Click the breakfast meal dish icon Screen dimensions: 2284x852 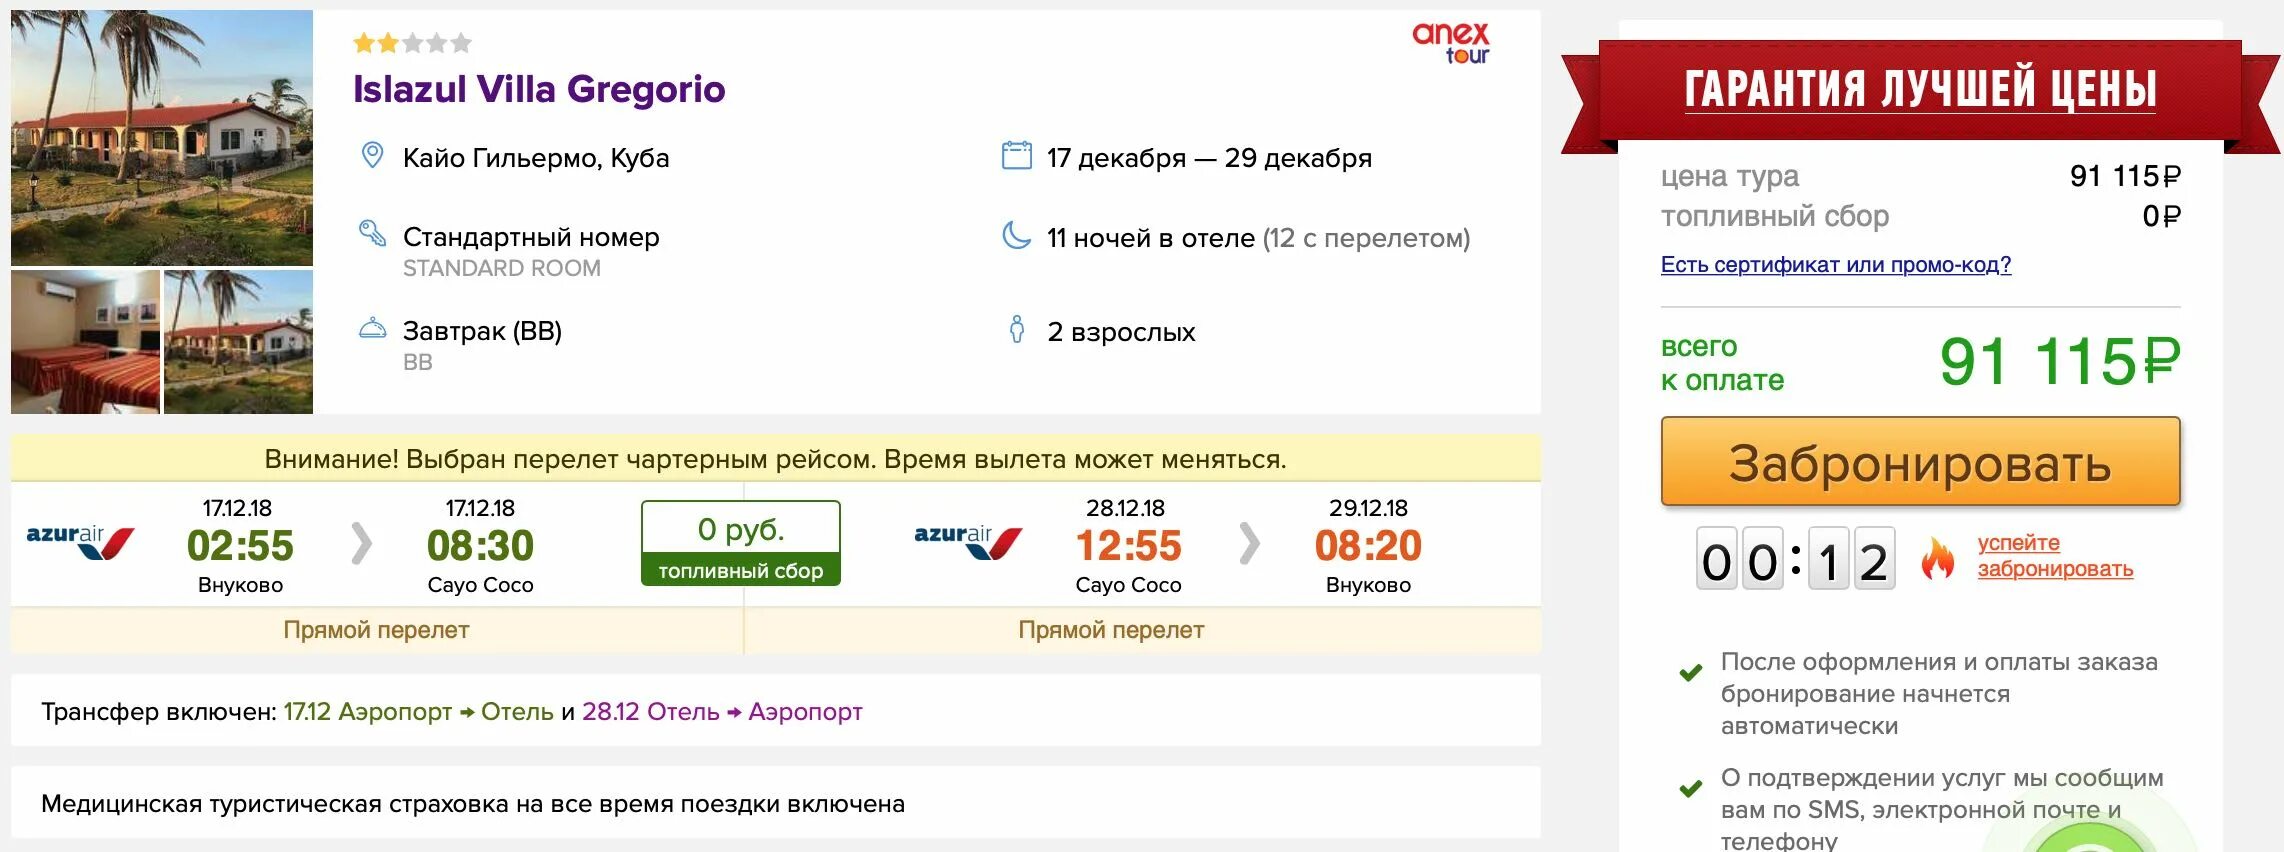pyautogui.click(x=372, y=328)
